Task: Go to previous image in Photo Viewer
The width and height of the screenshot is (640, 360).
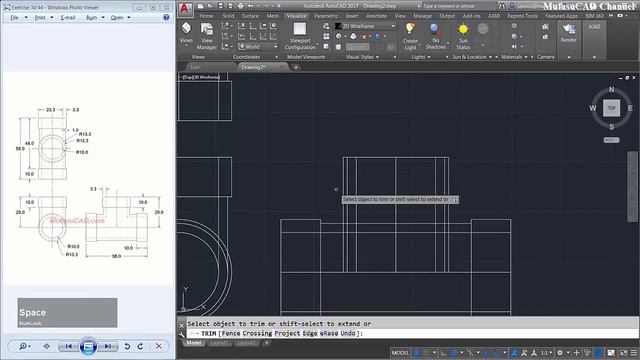Action: click(x=69, y=346)
